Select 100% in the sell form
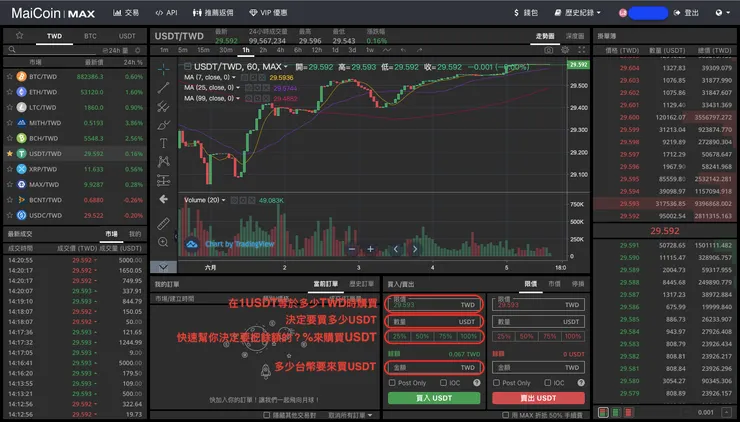 pyautogui.click(x=573, y=337)
